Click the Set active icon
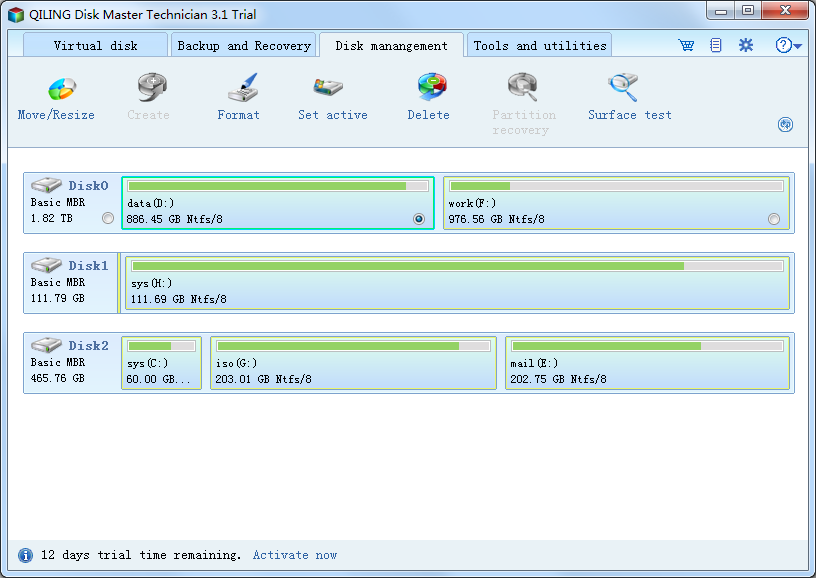Screen dimensions: 816x578 tap(328, 87)
